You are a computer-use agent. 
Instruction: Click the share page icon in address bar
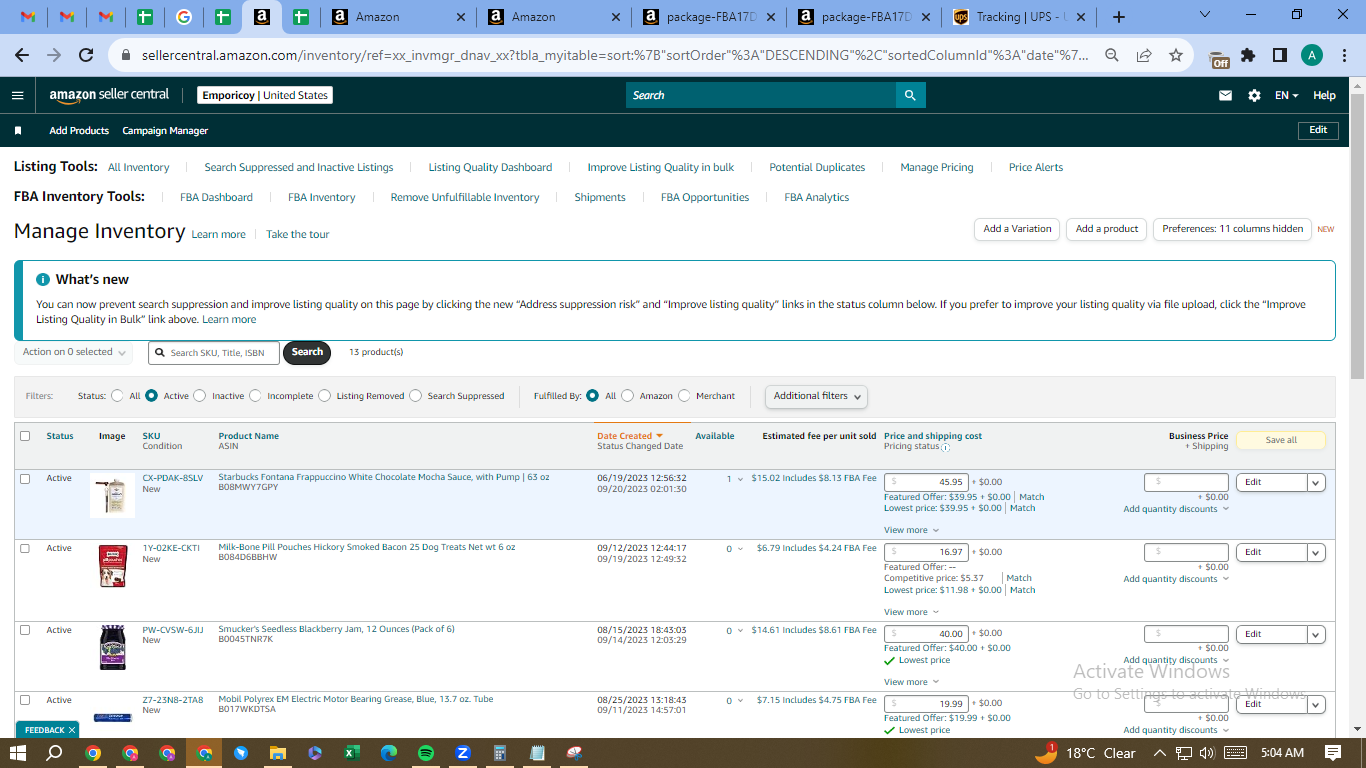(1143, 56)
